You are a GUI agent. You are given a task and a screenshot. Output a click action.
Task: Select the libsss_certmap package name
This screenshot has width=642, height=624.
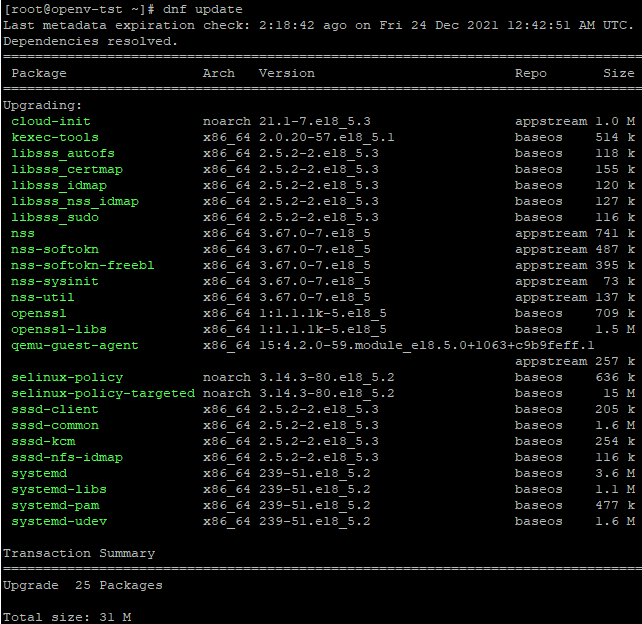tap(67, 169)
